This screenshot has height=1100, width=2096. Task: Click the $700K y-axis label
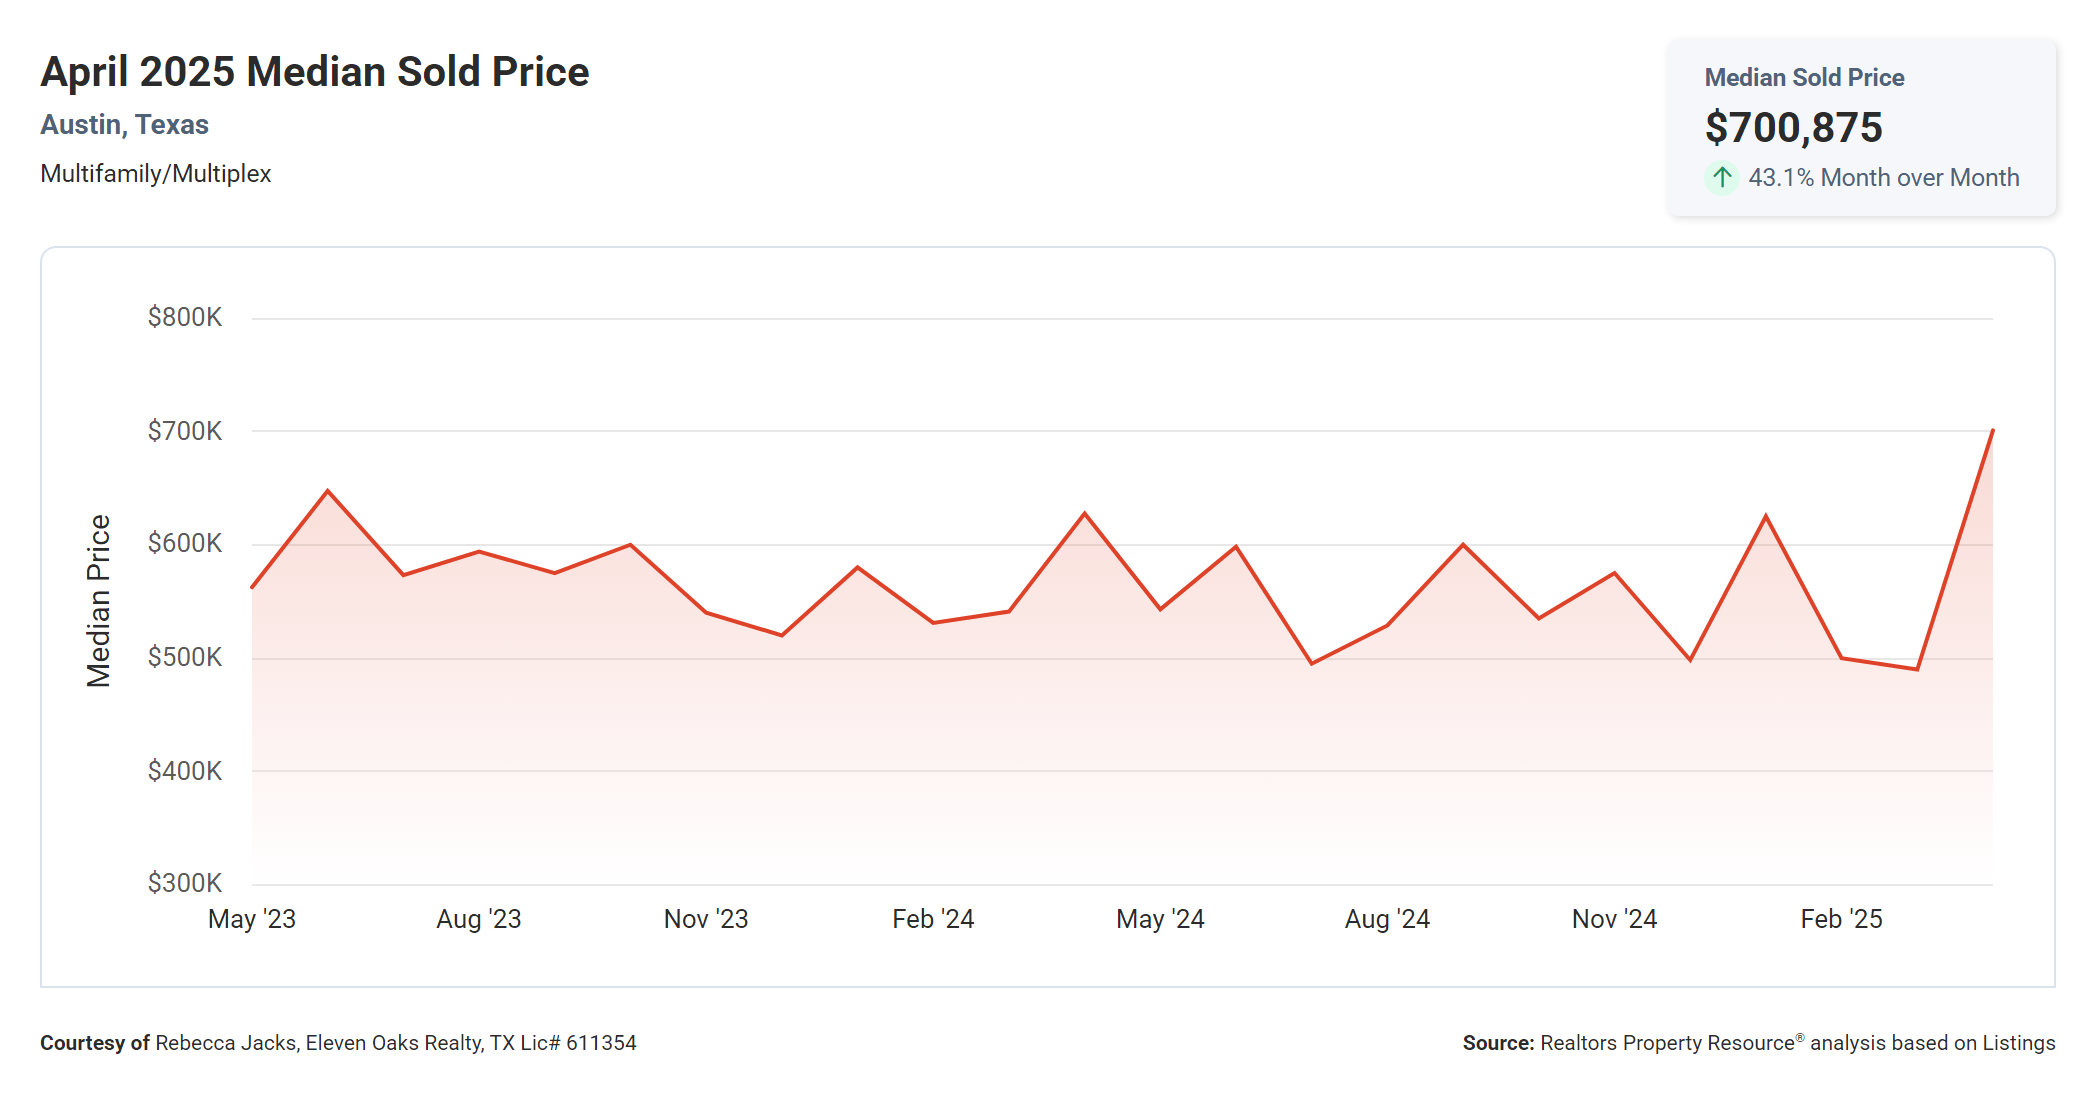point(185,431)
